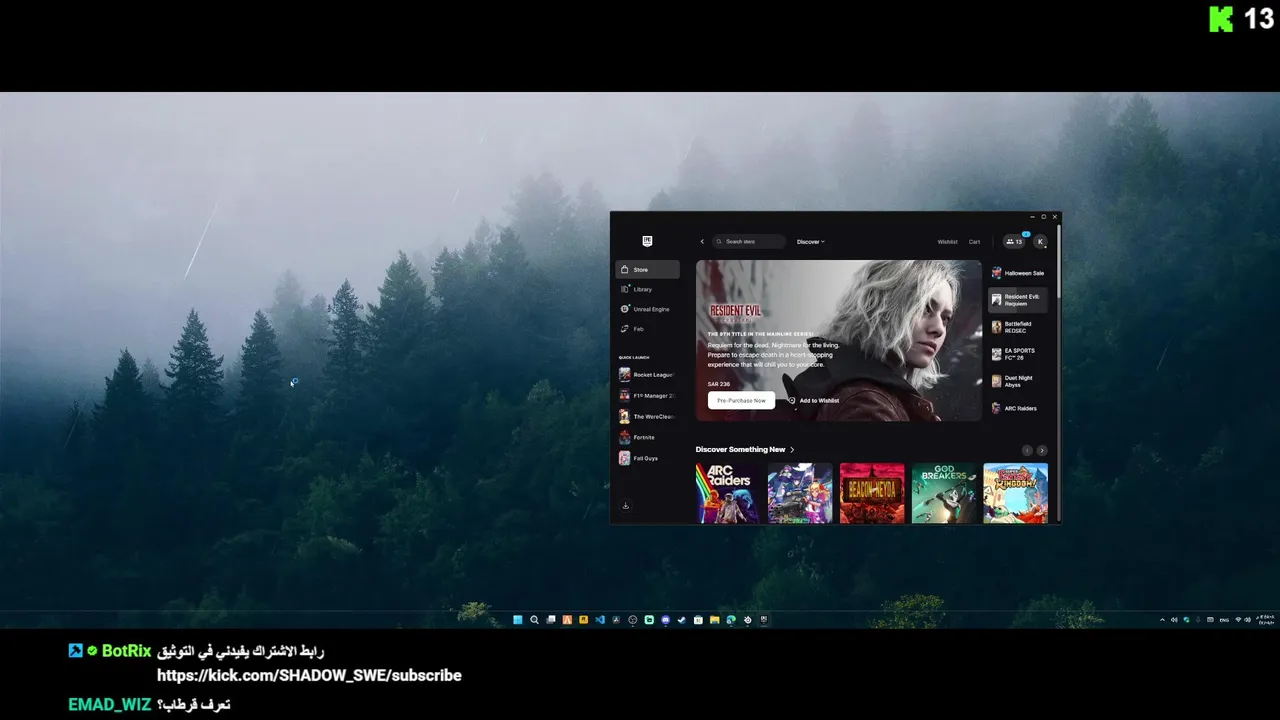Go back with the store back arrow

tap(702, 241)
